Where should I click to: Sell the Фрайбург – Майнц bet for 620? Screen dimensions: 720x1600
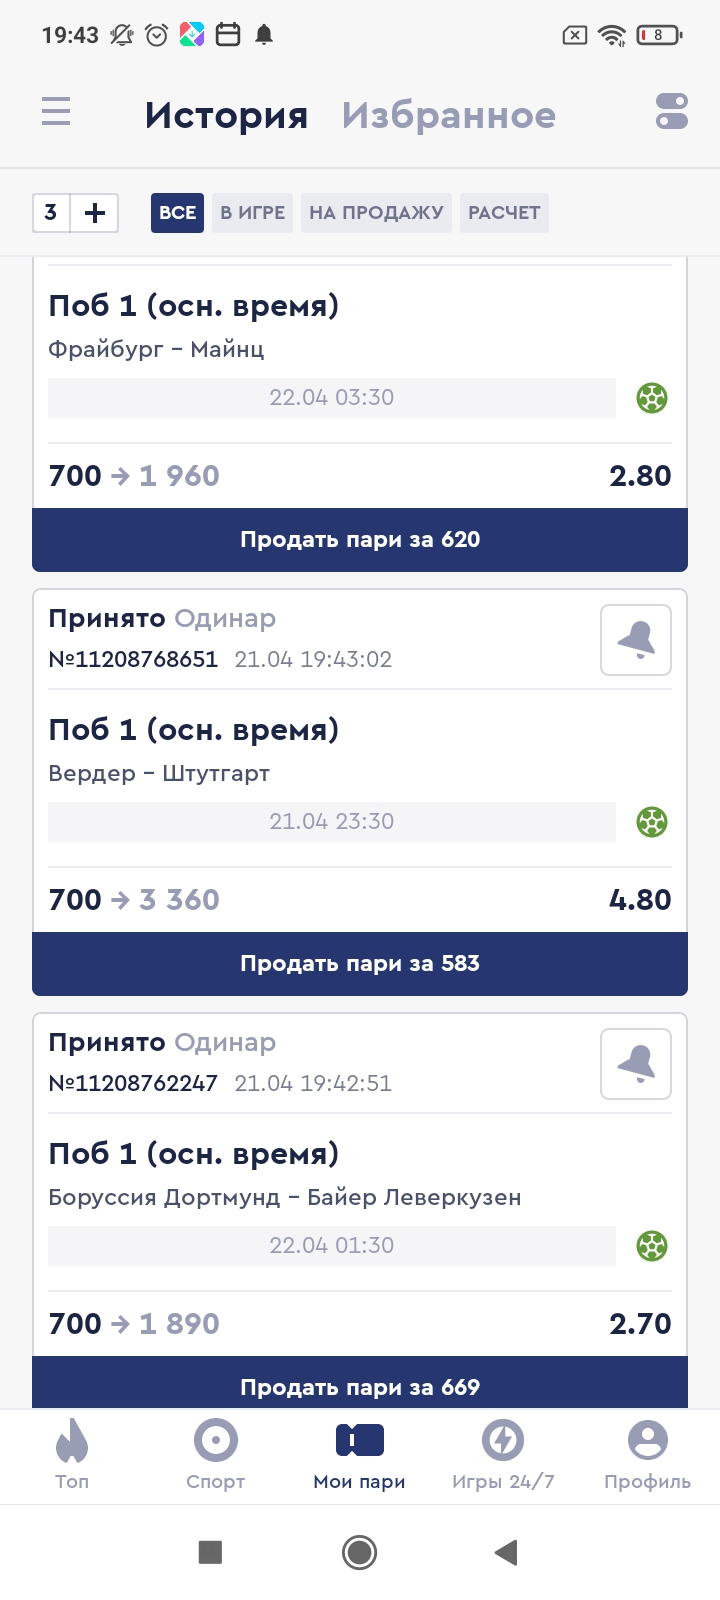pyautogui.click(x=360, y=540)
